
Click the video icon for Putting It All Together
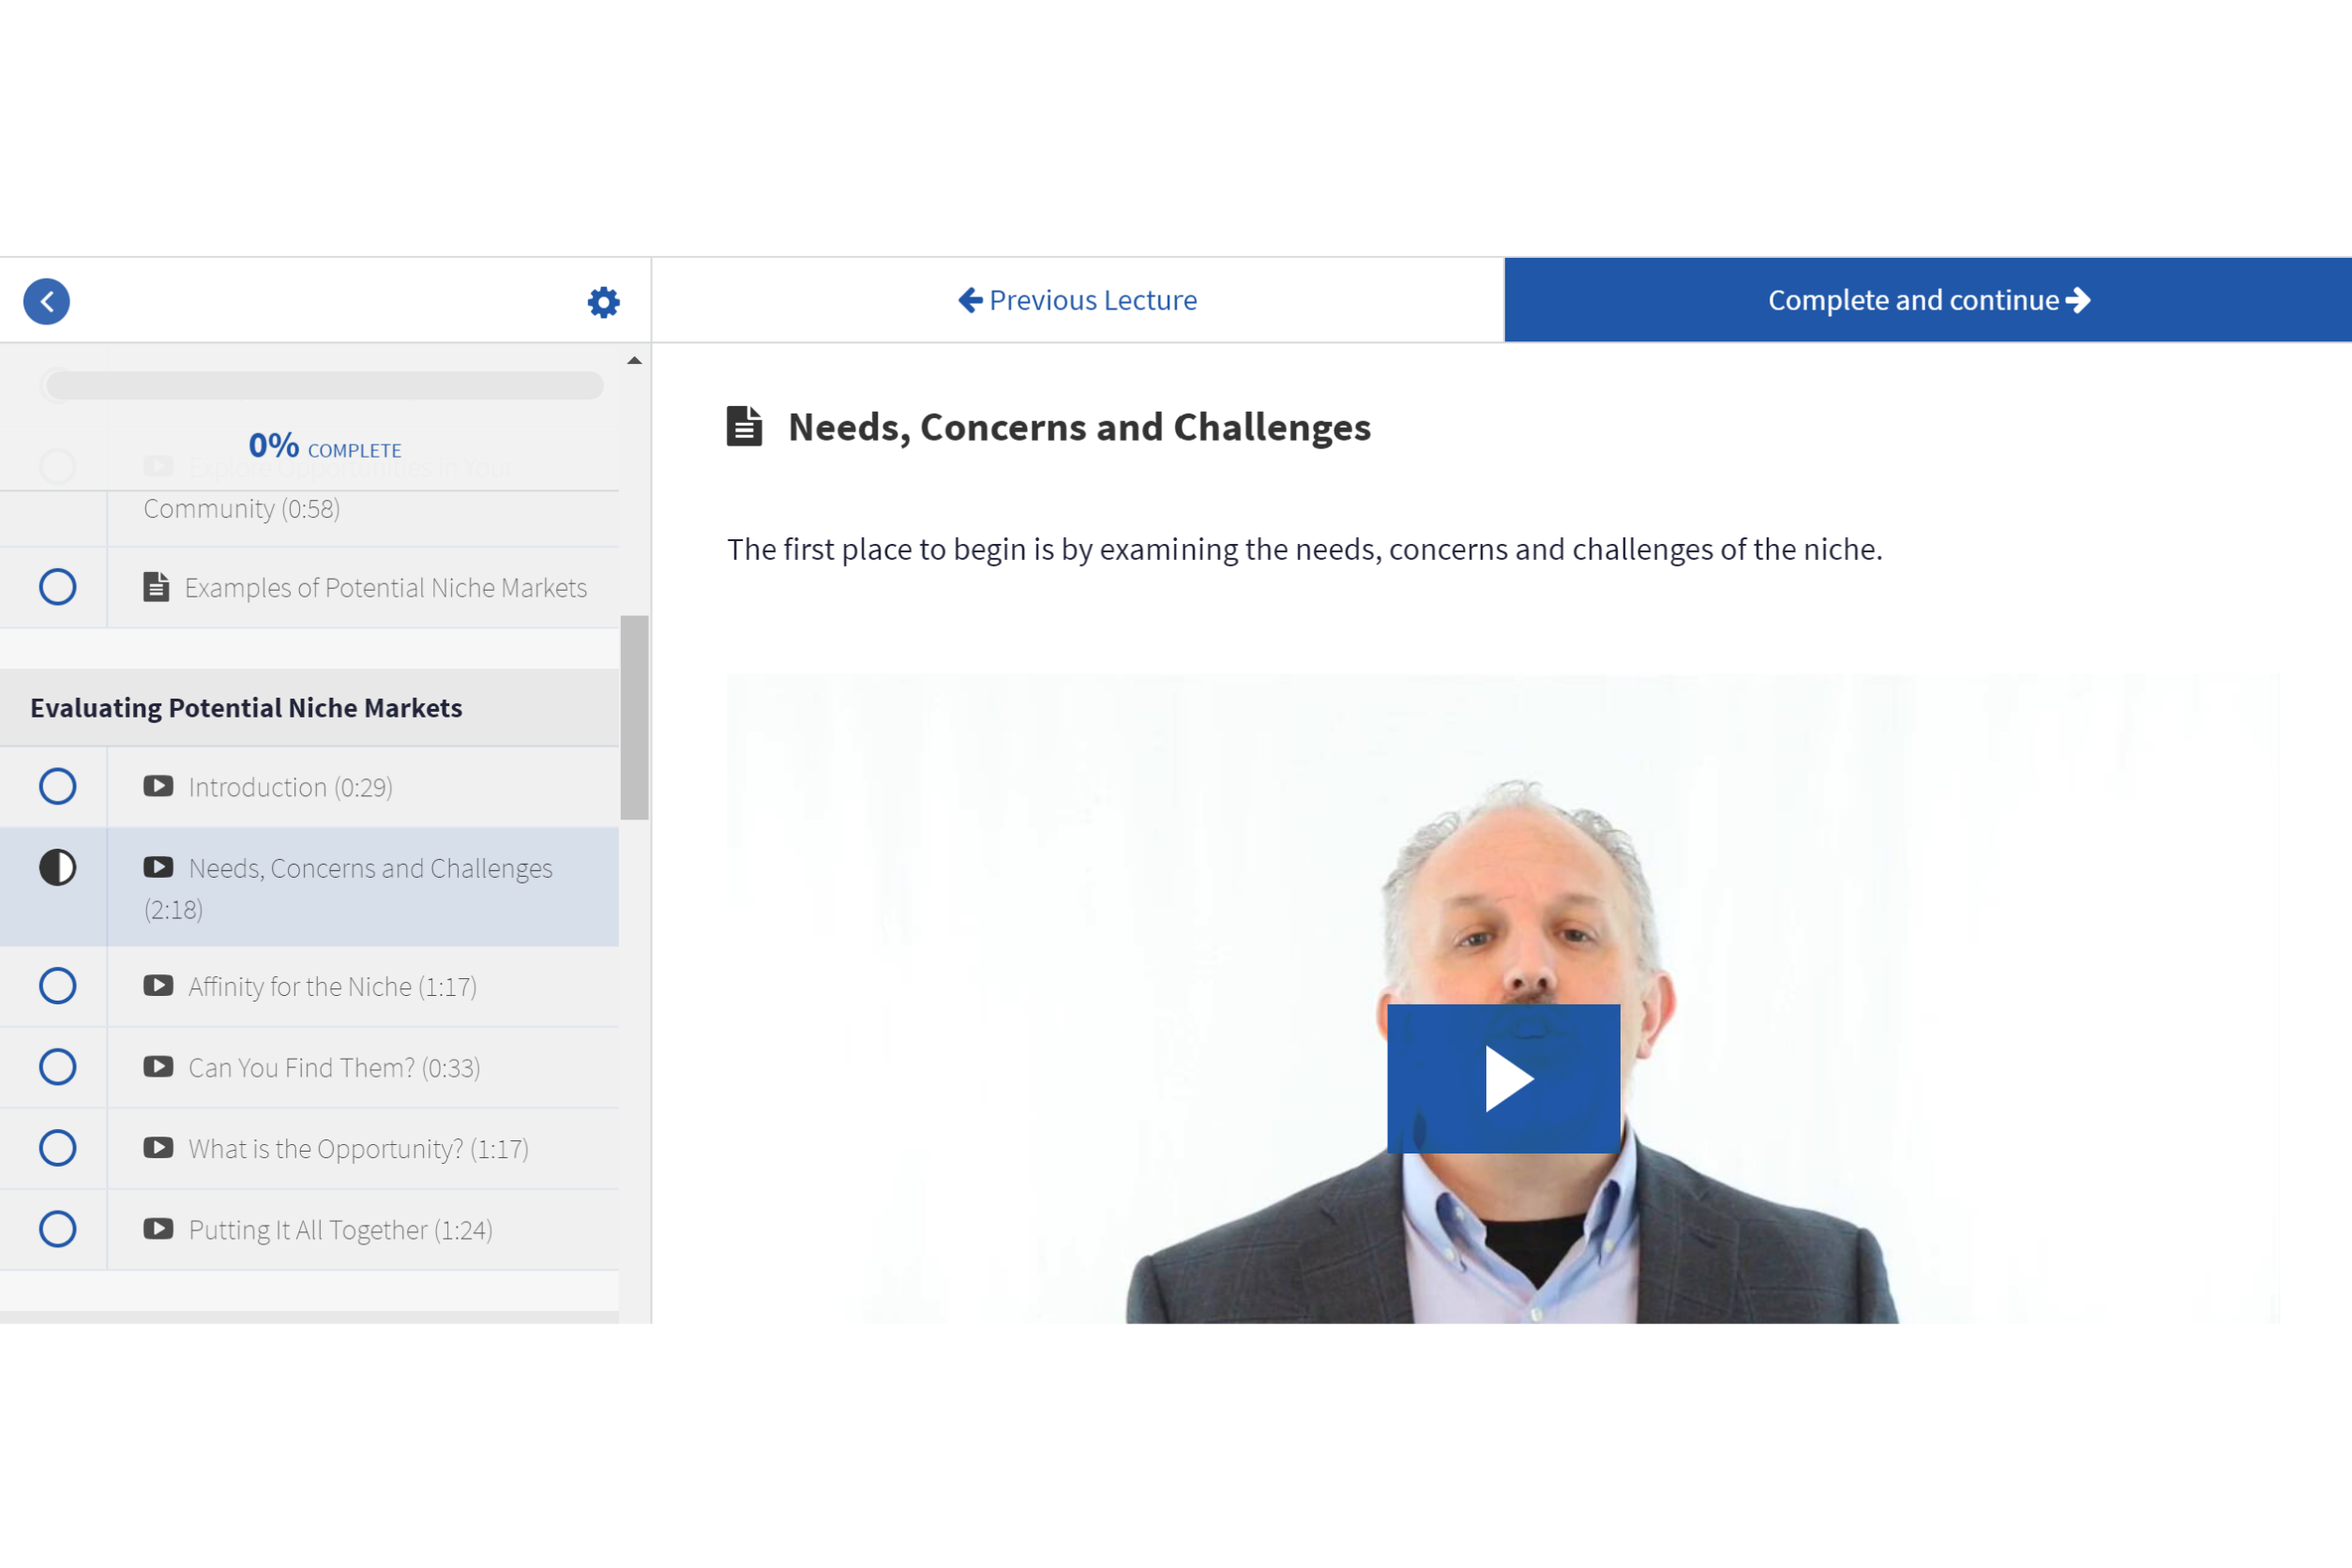point(158,1229)
